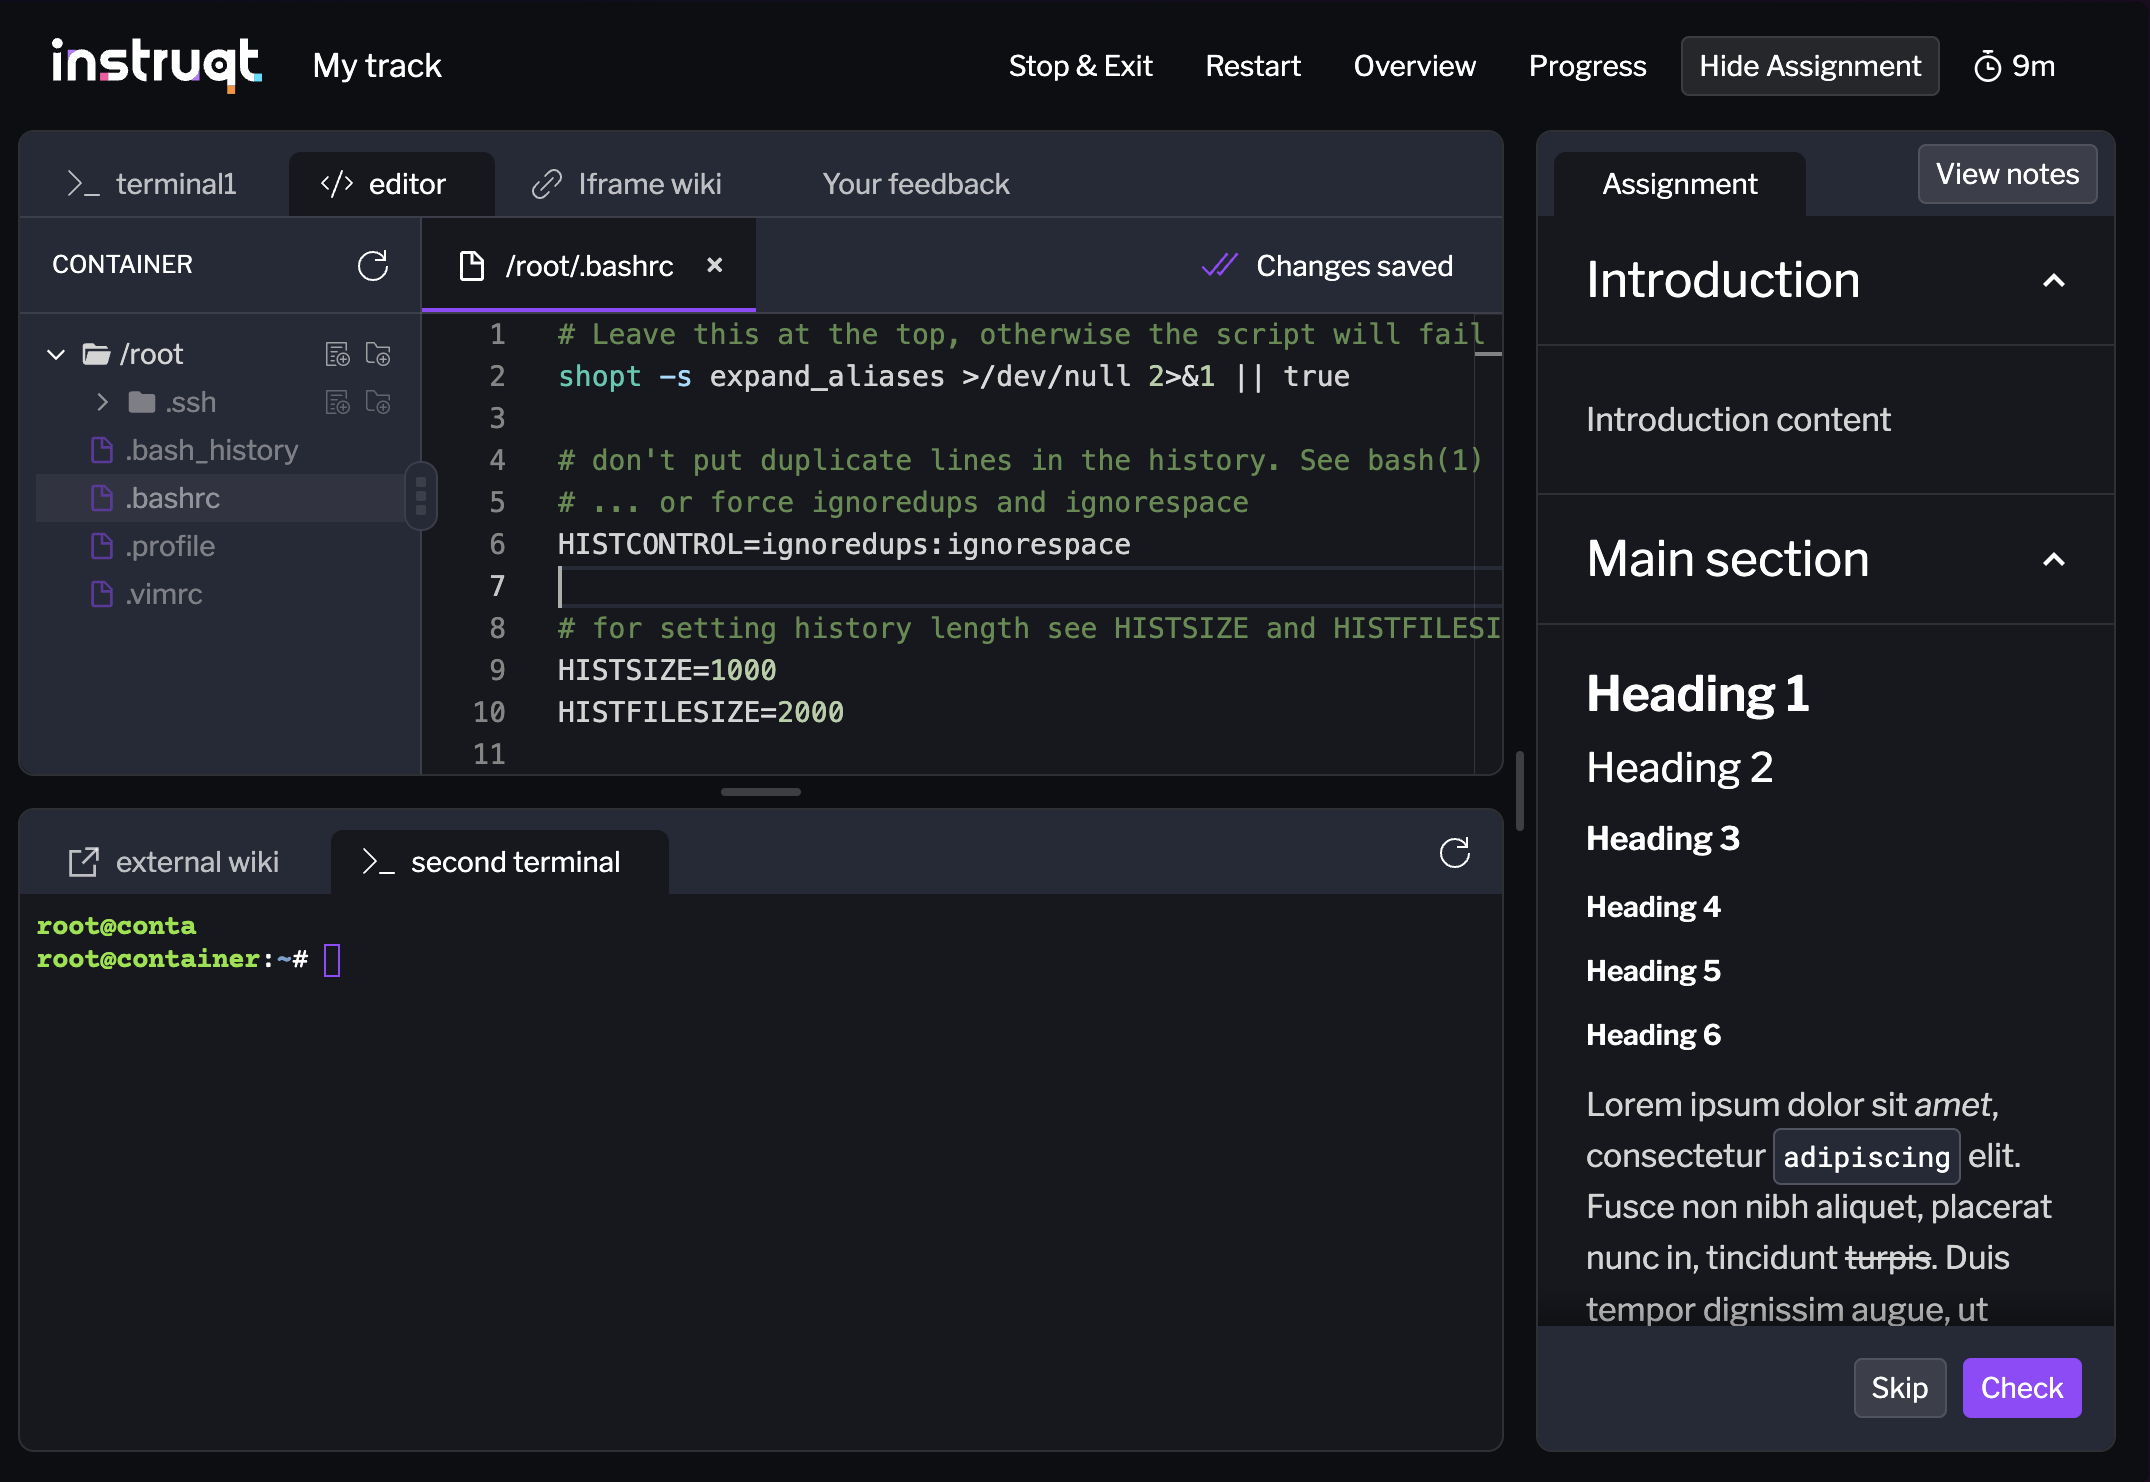Close the /root/.bashrc editor tab
Image resolution: width=2150 pixels, height=1482 pixels.
click(714, 265)
